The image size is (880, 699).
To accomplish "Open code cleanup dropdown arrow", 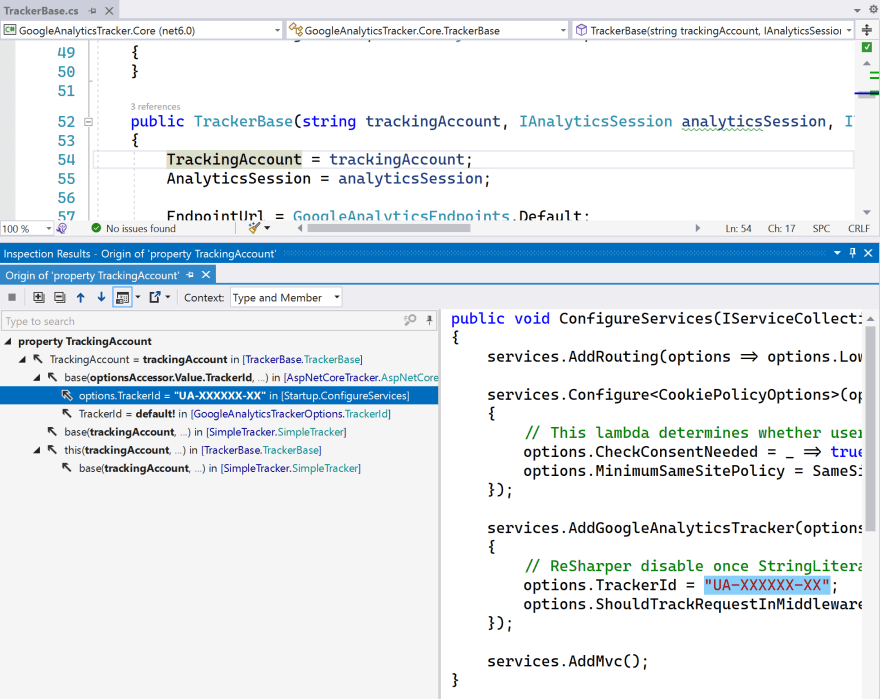I will [267, 228].
